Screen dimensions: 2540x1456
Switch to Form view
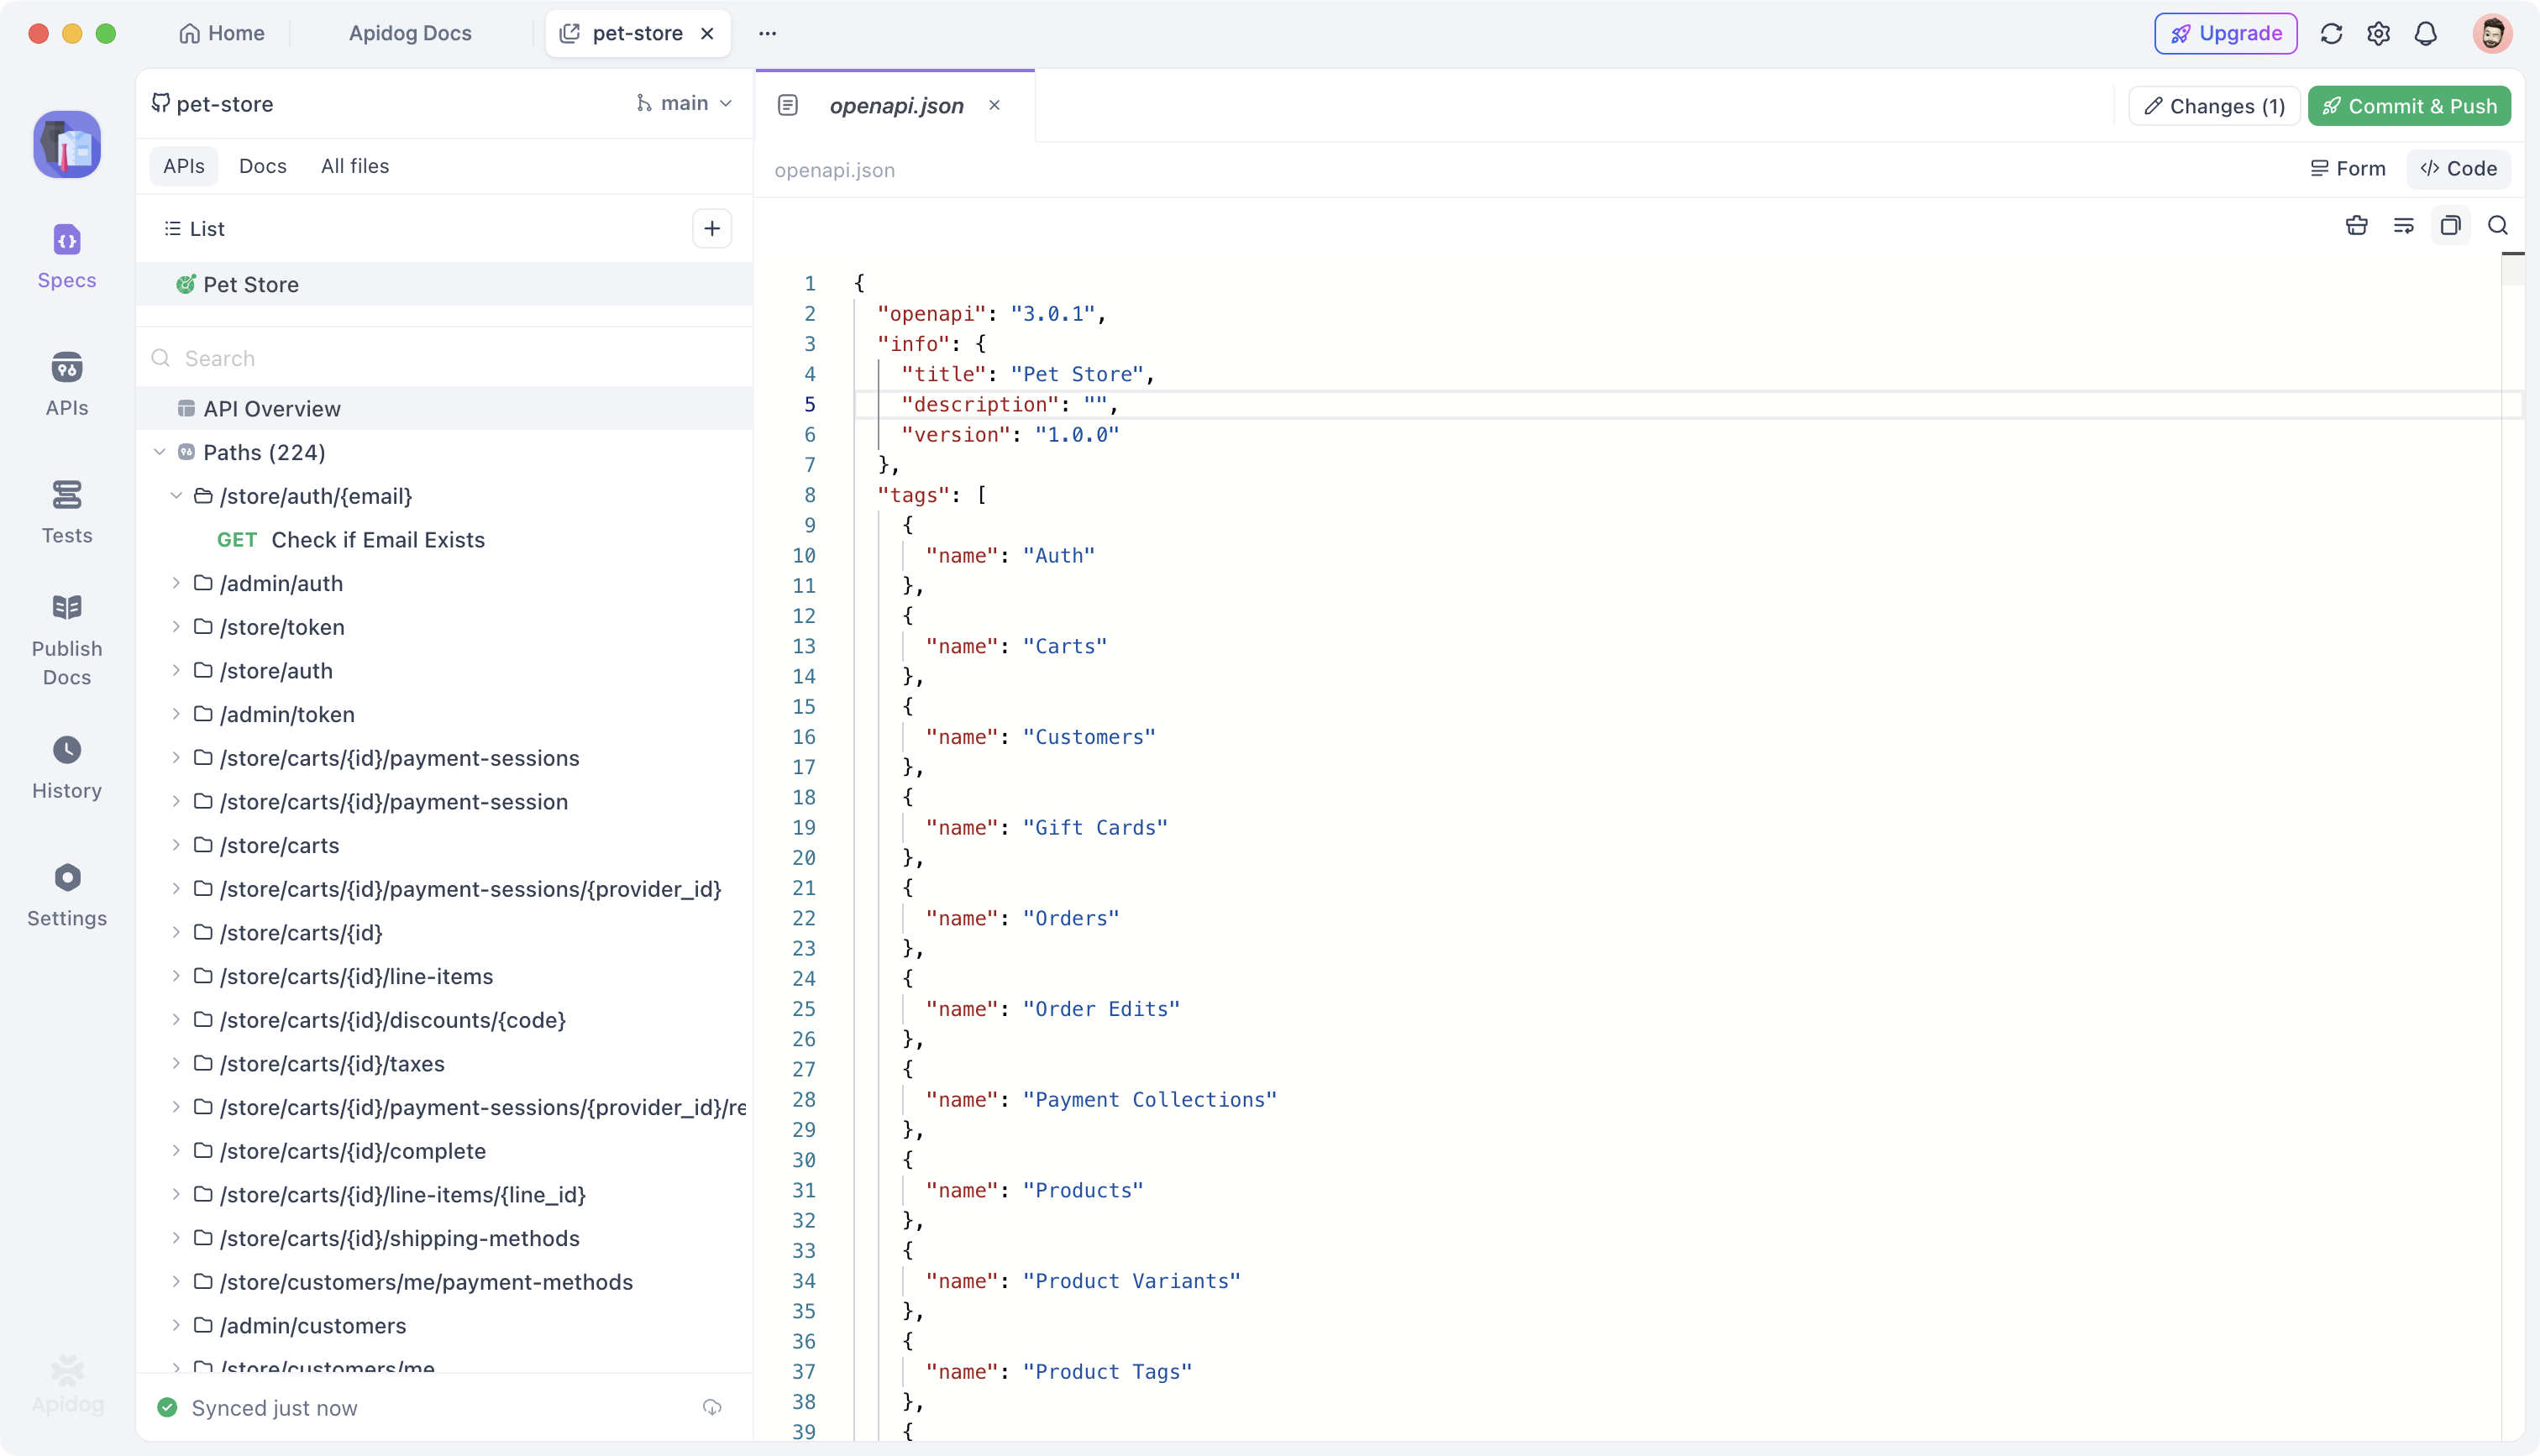point(2347,169)
